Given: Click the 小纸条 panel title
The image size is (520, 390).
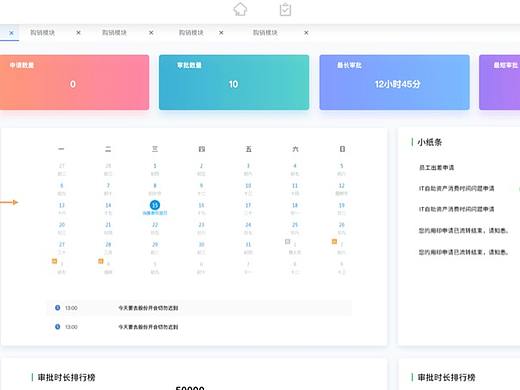Looking at the screenshot, I should 430,142.
